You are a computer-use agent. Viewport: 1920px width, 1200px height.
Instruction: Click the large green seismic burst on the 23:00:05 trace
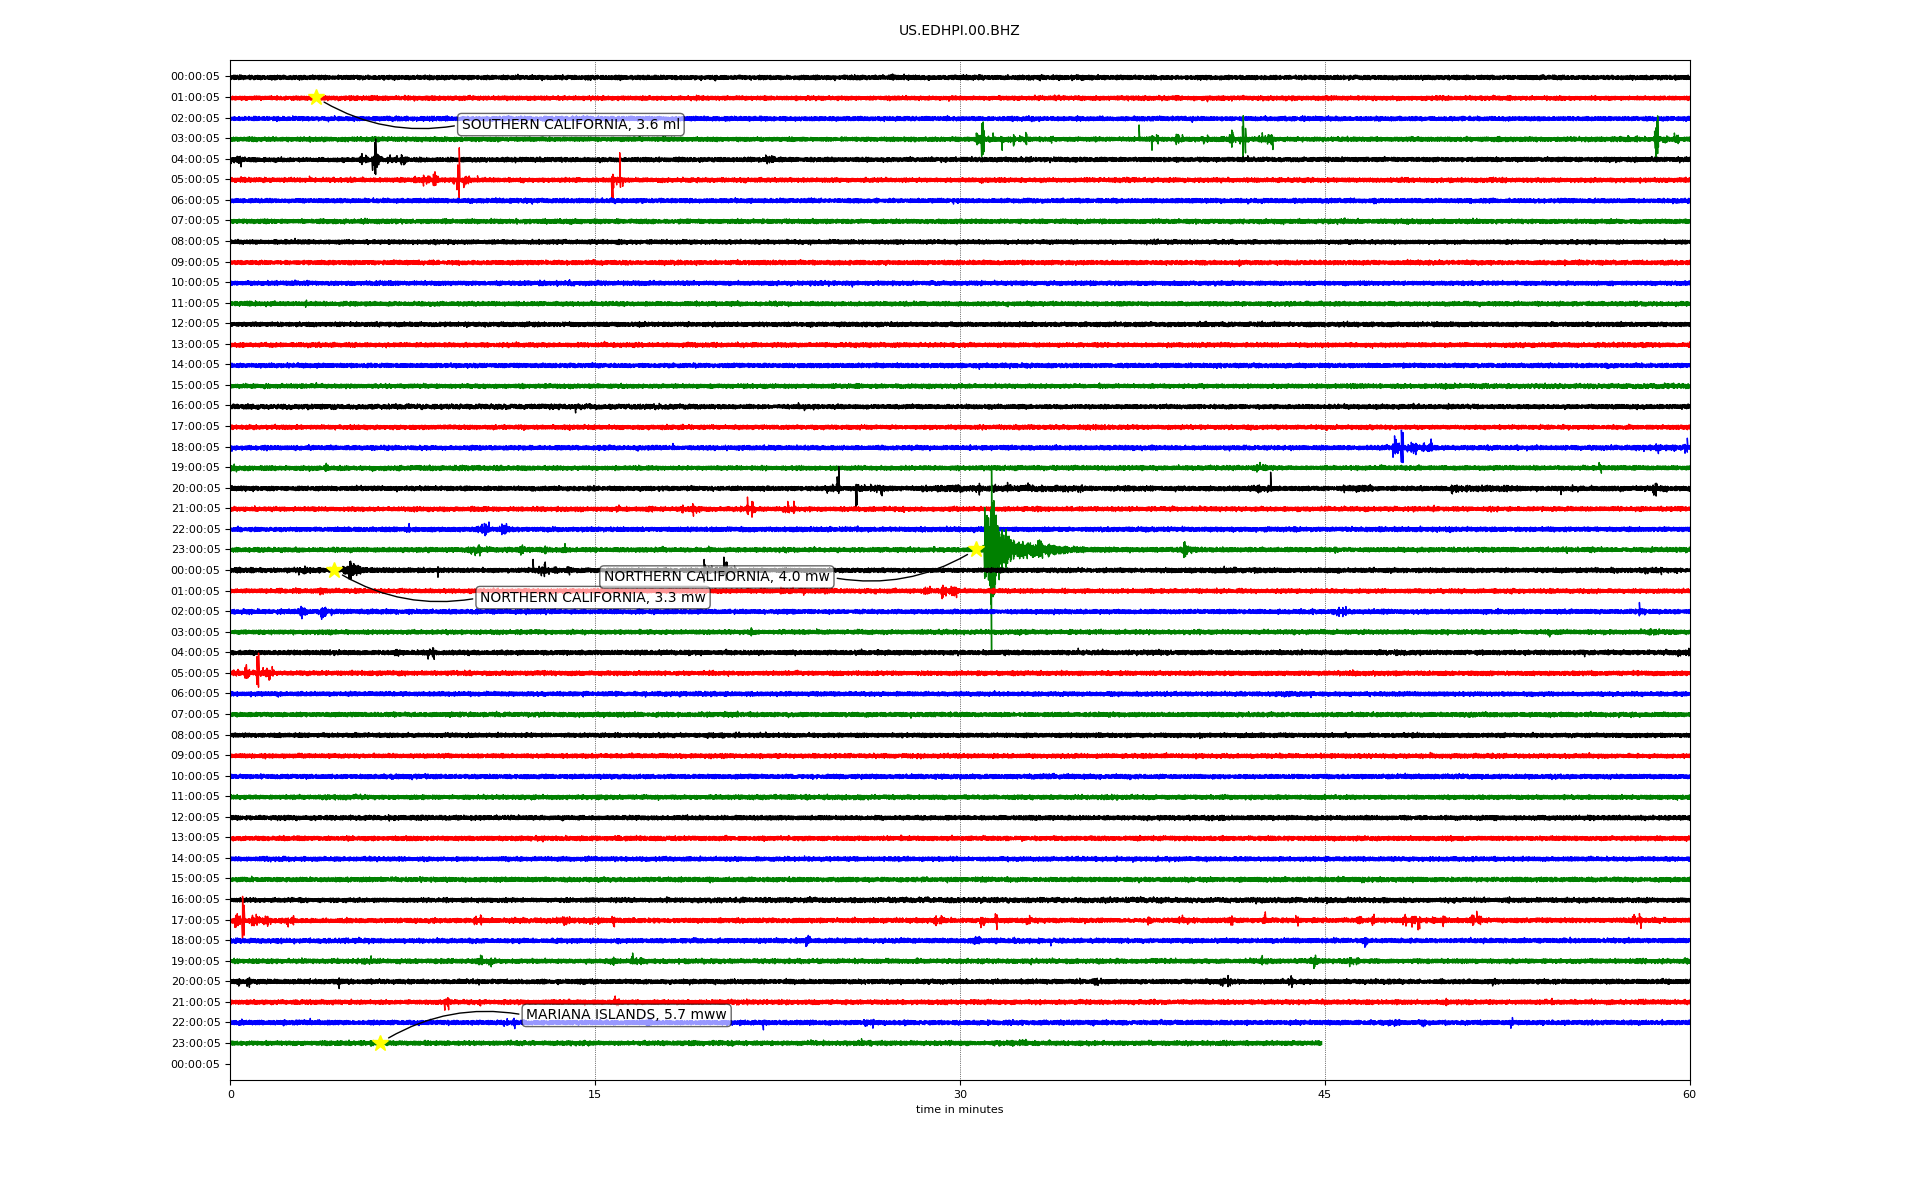coord(992,548)
